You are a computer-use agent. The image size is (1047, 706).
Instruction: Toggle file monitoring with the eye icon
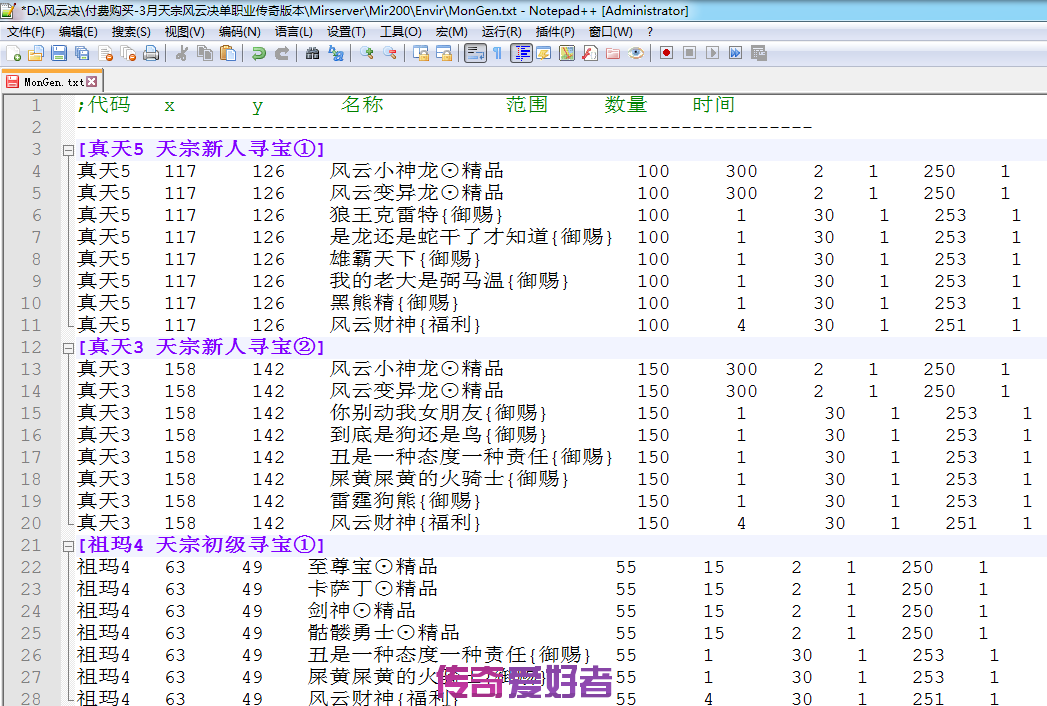[x=636, y=53]
